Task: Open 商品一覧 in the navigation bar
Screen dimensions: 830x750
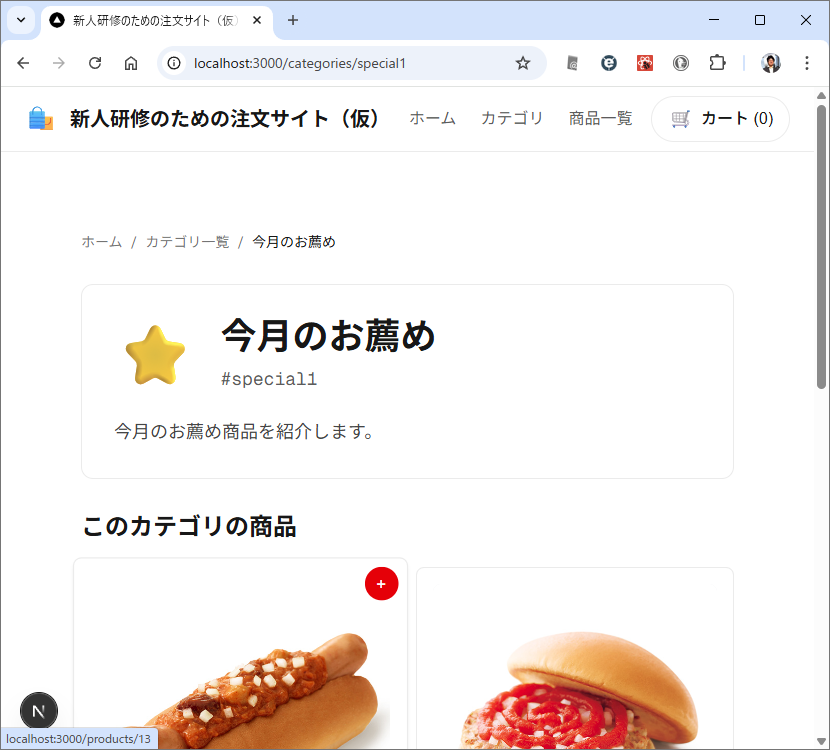Action: [x=600, y=118]
